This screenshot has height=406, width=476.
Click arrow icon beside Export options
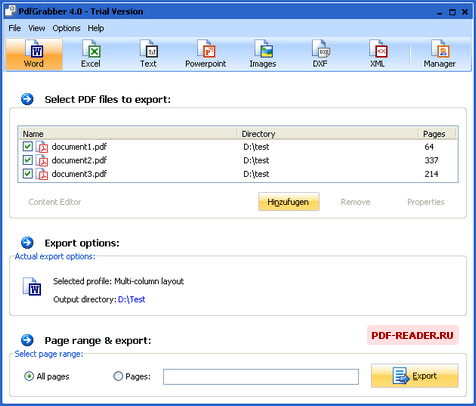point(27,243)
